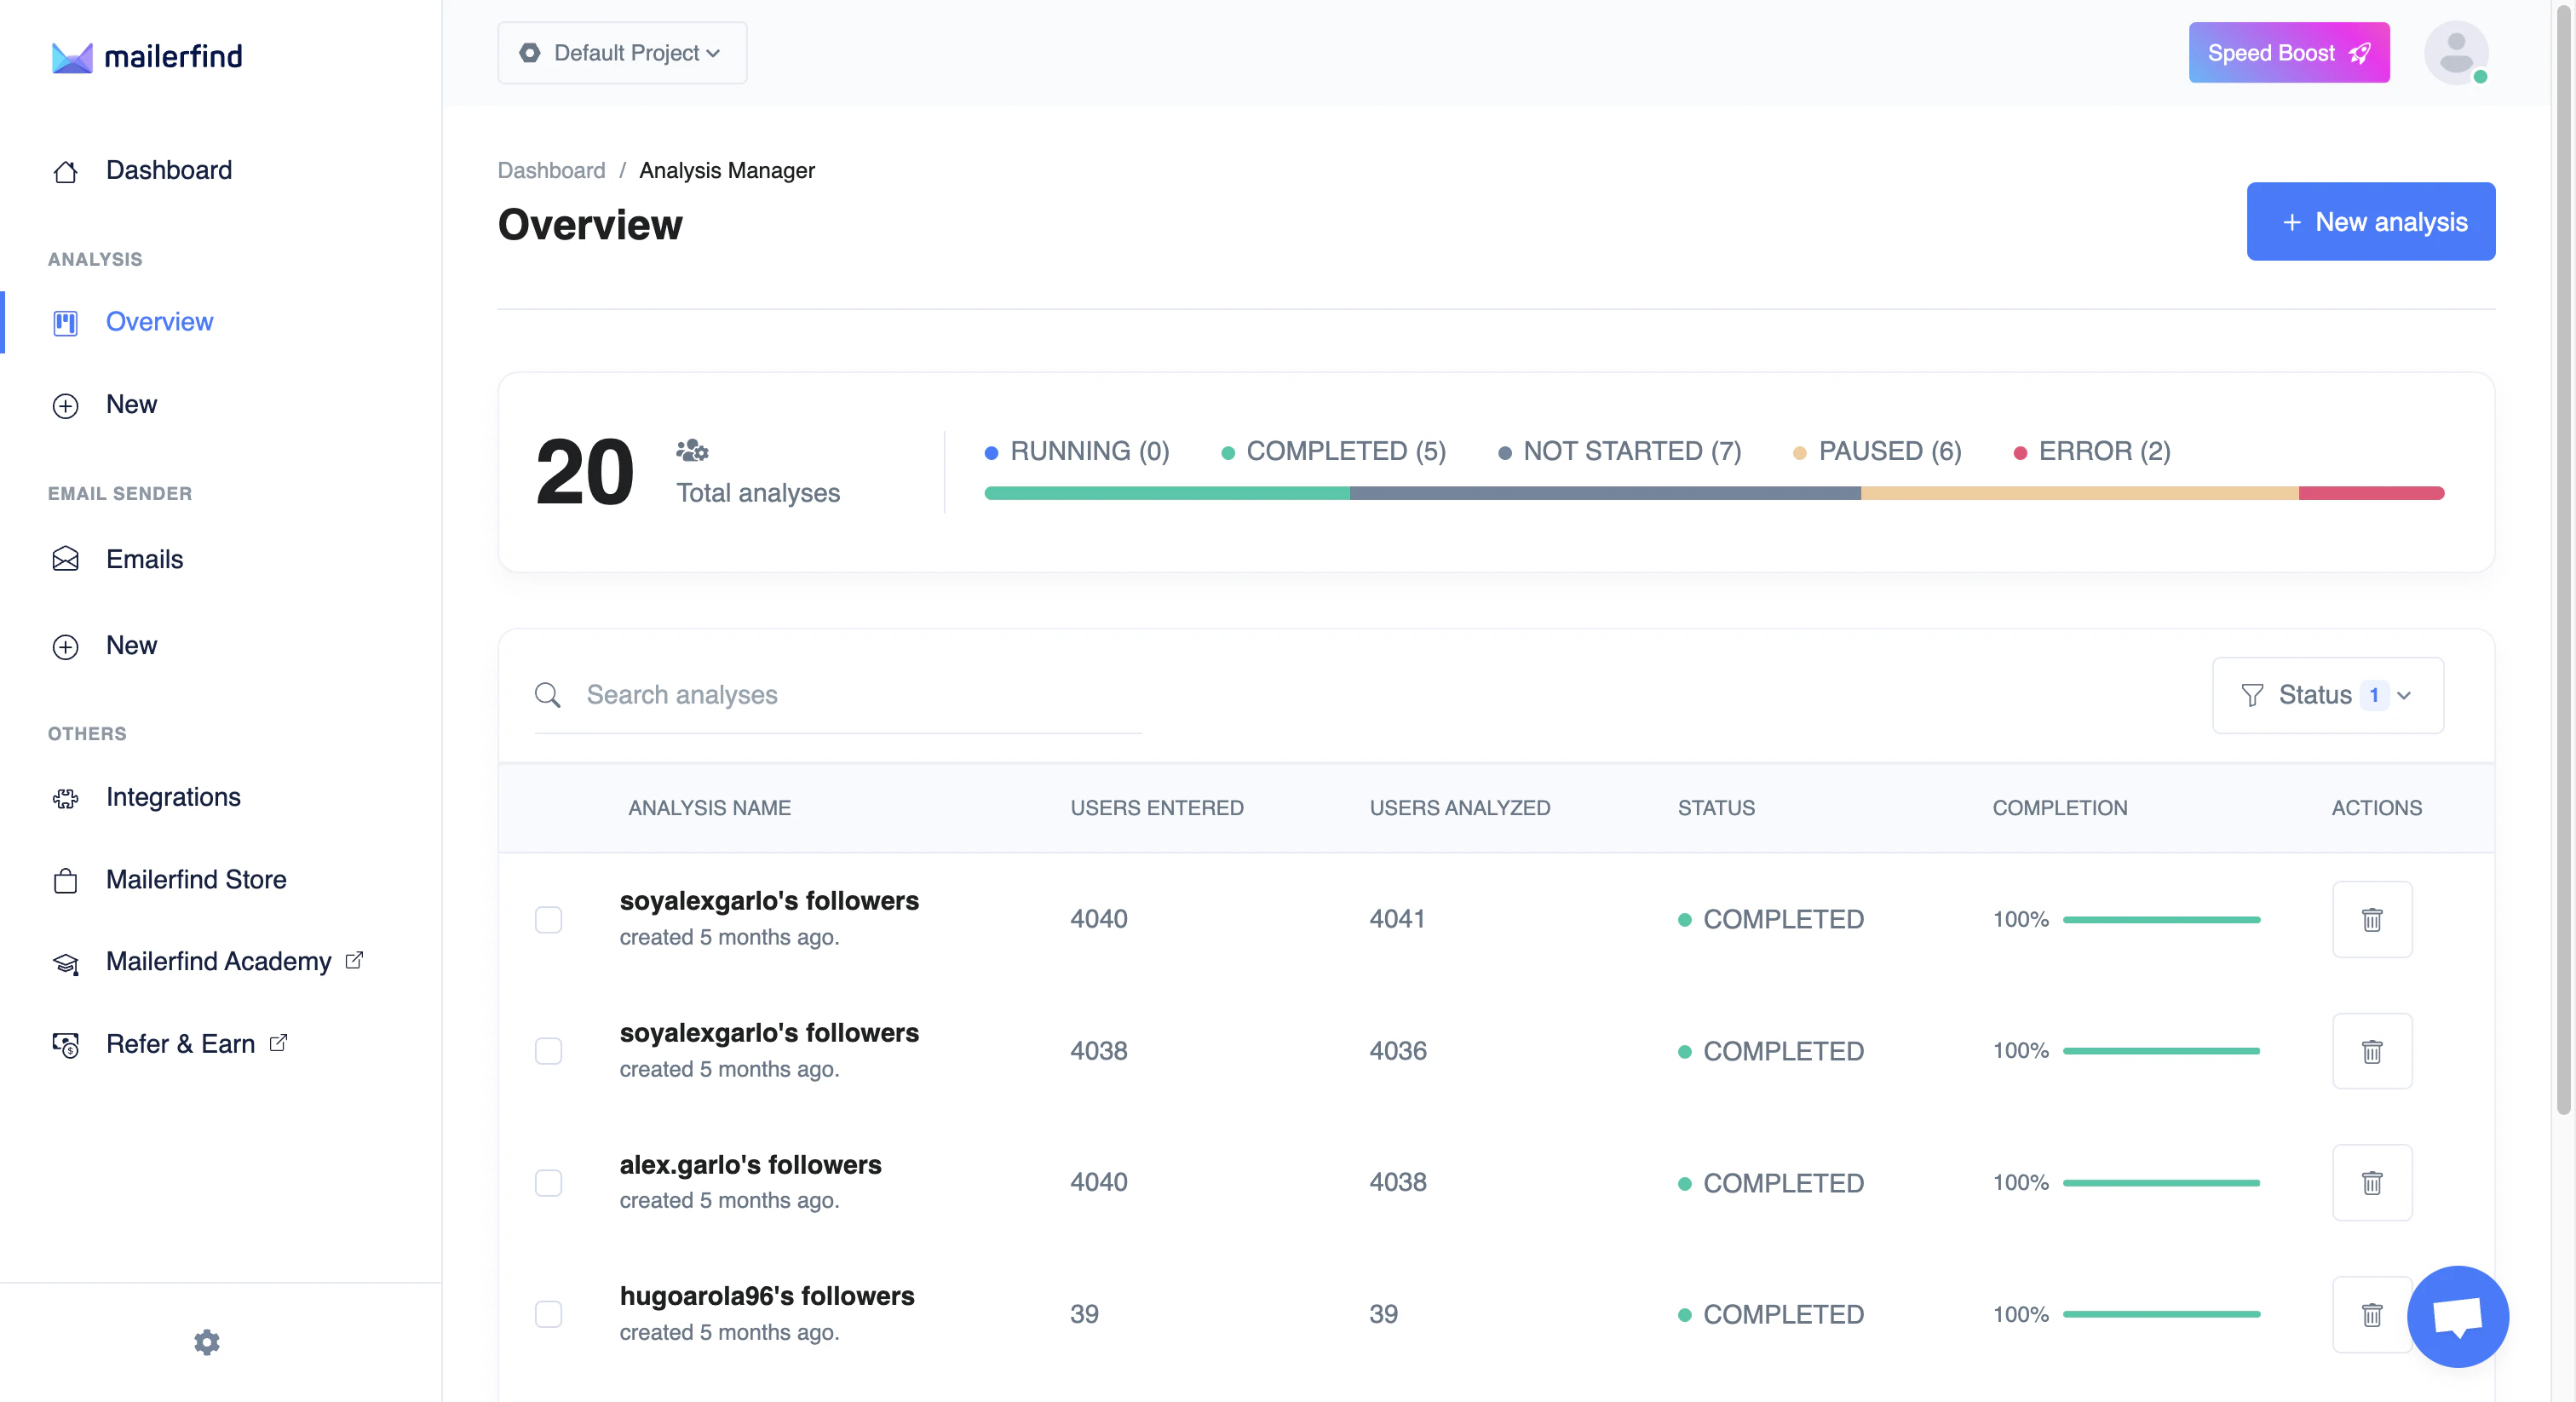2576x1402 pixels.
Task: Delete soyalexgarlo's followers analysis via trash icon
Action: (x=2372, y=919)
